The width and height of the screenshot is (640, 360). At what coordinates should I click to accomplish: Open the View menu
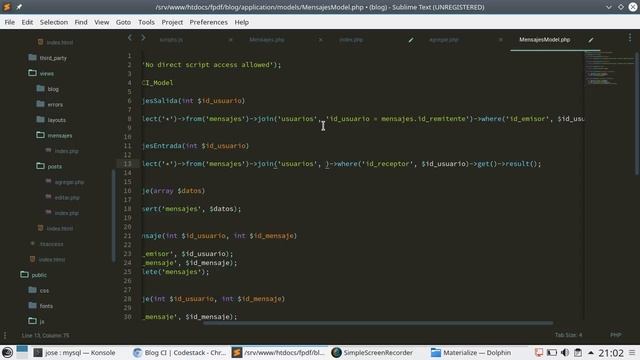(x=102, y=22)
